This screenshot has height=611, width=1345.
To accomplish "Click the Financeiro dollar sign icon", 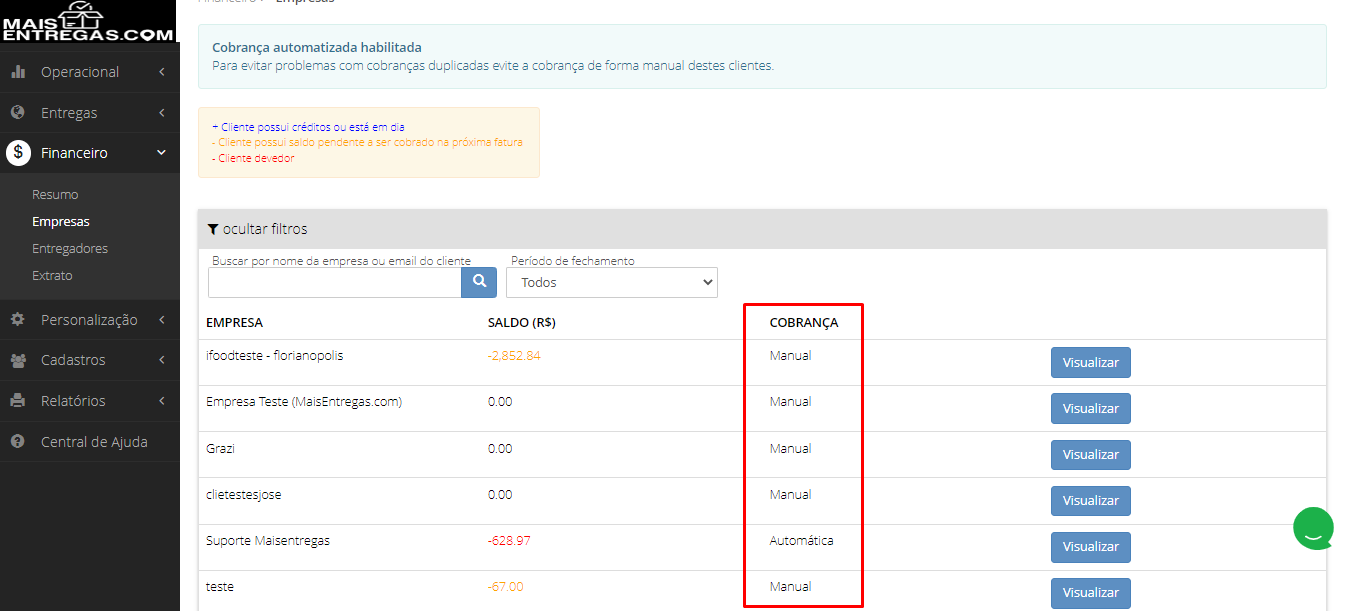I will point(18,153).
